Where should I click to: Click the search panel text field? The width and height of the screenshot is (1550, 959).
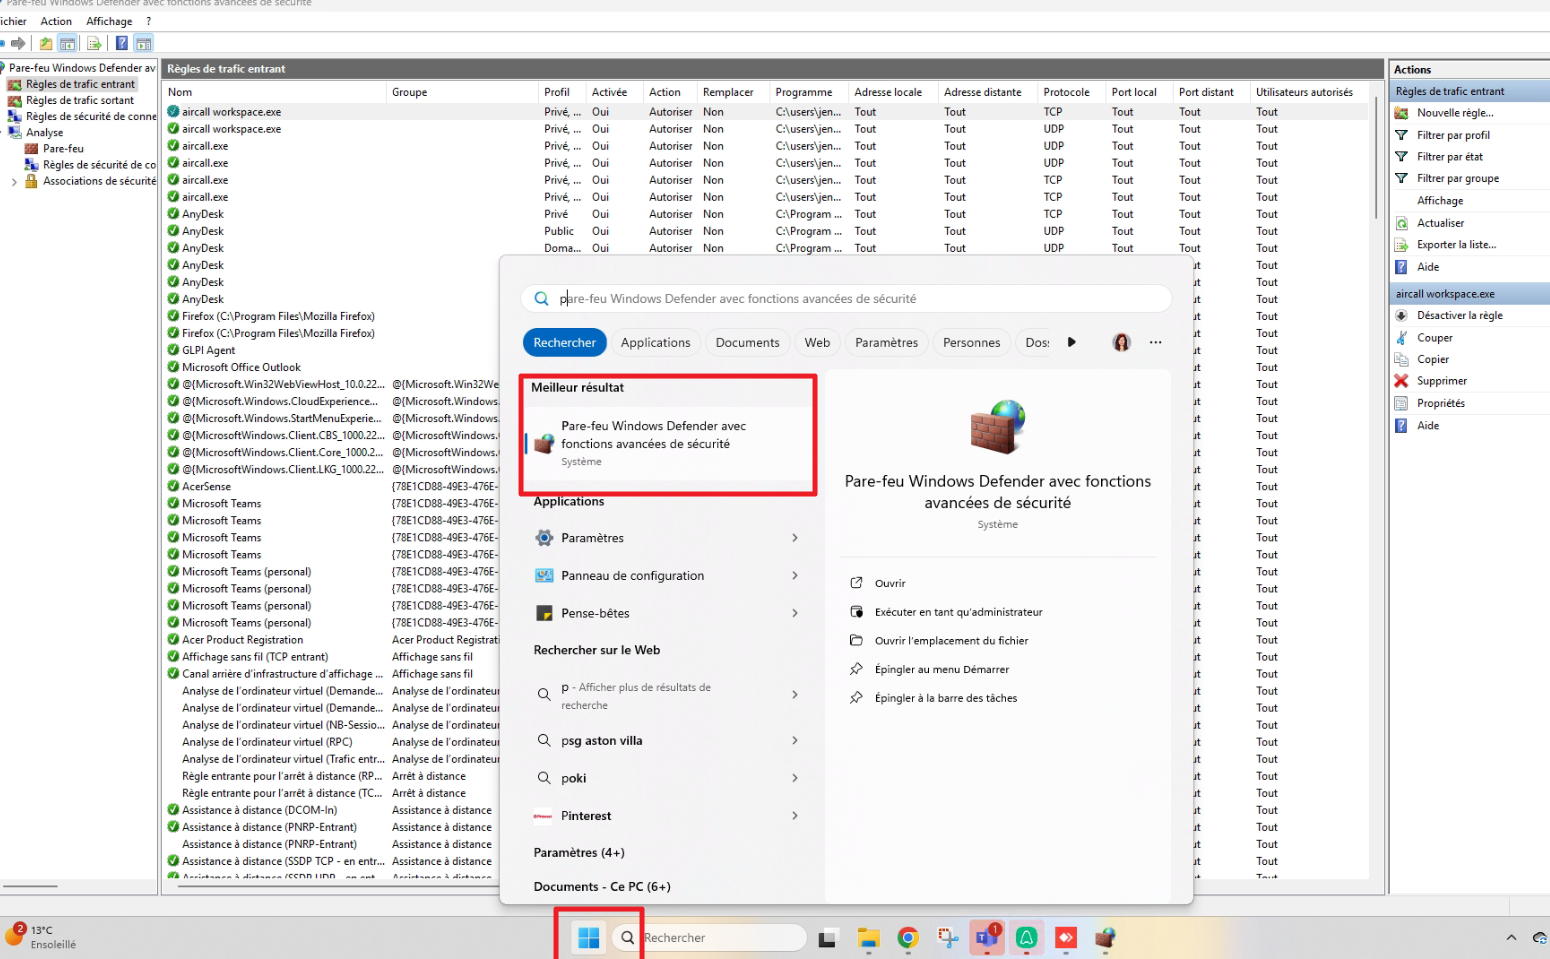tap(846, 298)
